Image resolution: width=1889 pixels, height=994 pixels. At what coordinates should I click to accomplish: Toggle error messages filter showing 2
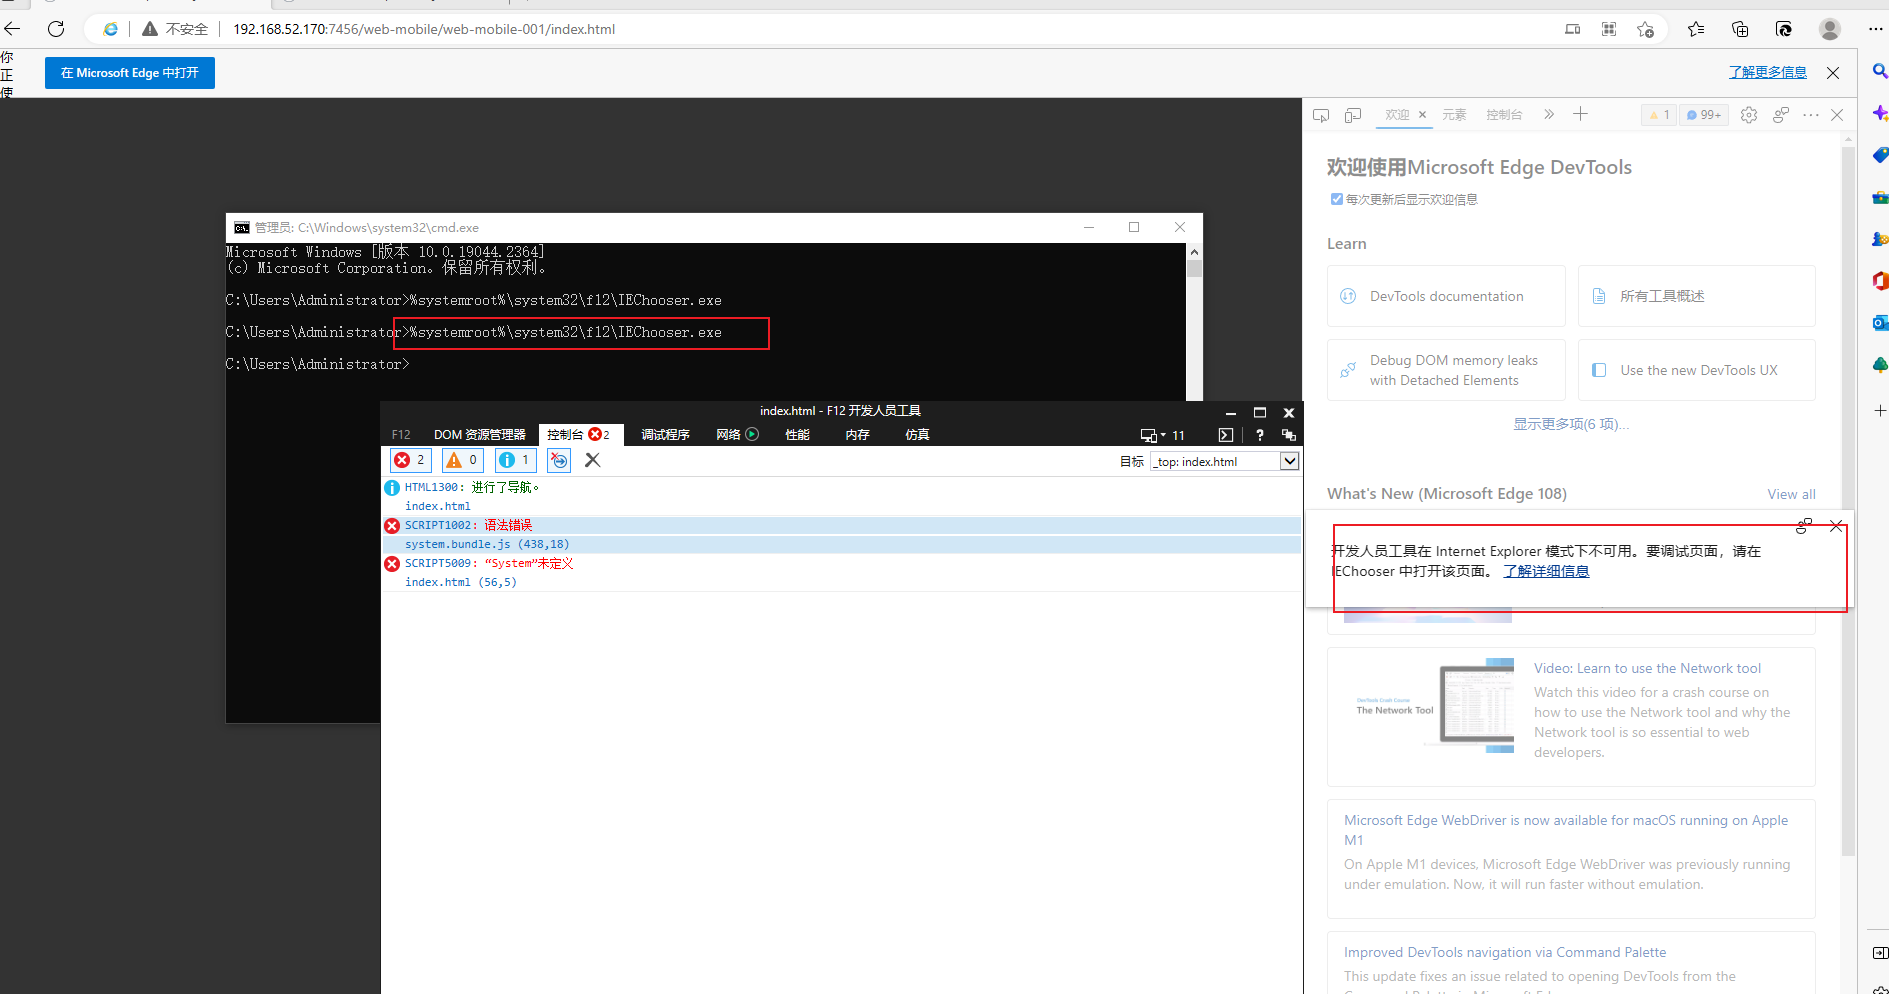pyautogui.click(x=410, y=460)
